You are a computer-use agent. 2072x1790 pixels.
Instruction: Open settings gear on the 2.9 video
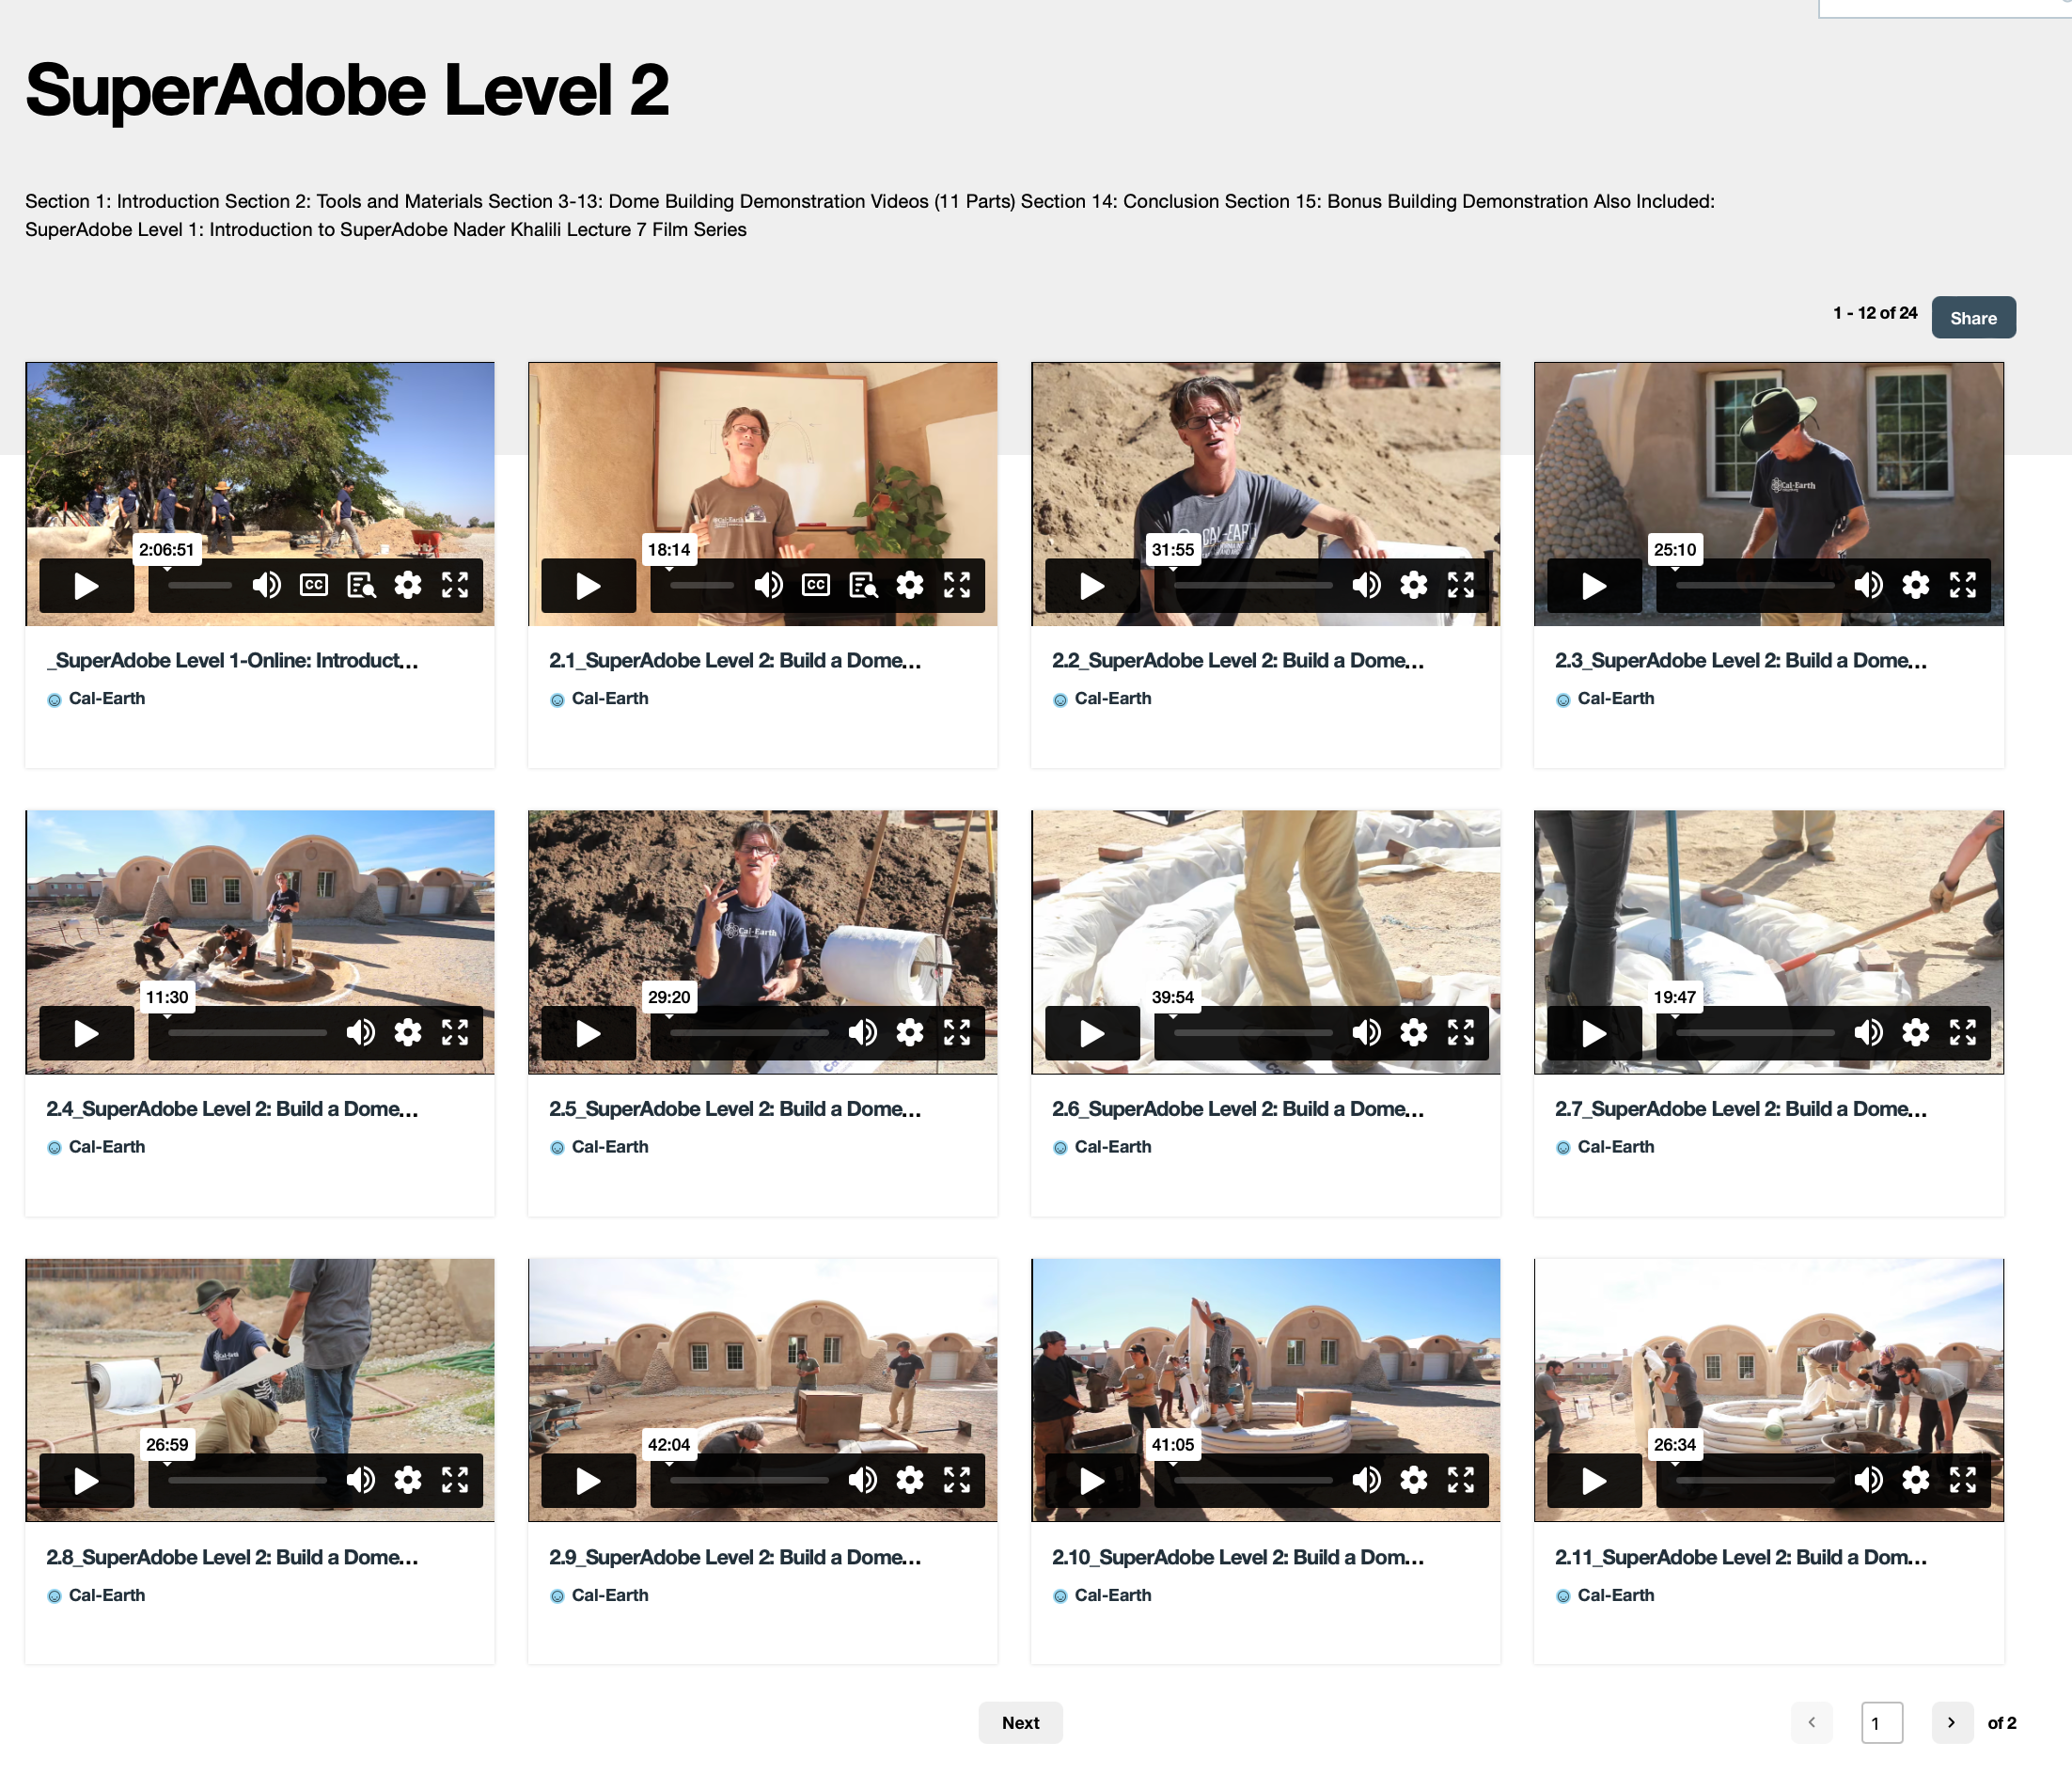tap(909, 1480)
